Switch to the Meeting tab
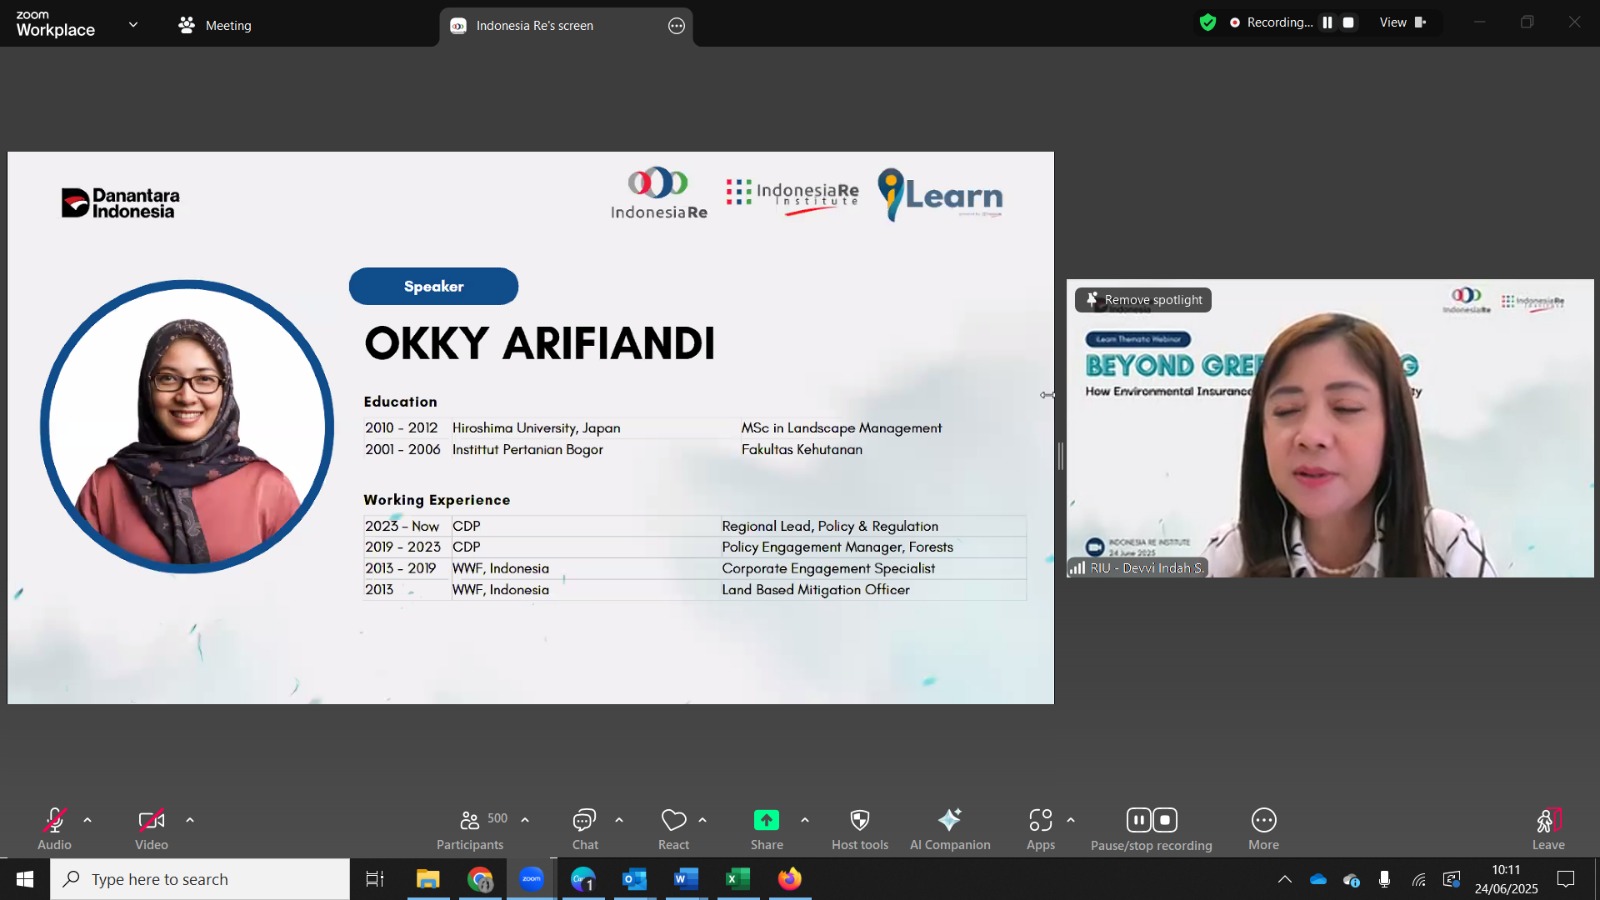Screen dimensions: 1600x900 point(215,25)
